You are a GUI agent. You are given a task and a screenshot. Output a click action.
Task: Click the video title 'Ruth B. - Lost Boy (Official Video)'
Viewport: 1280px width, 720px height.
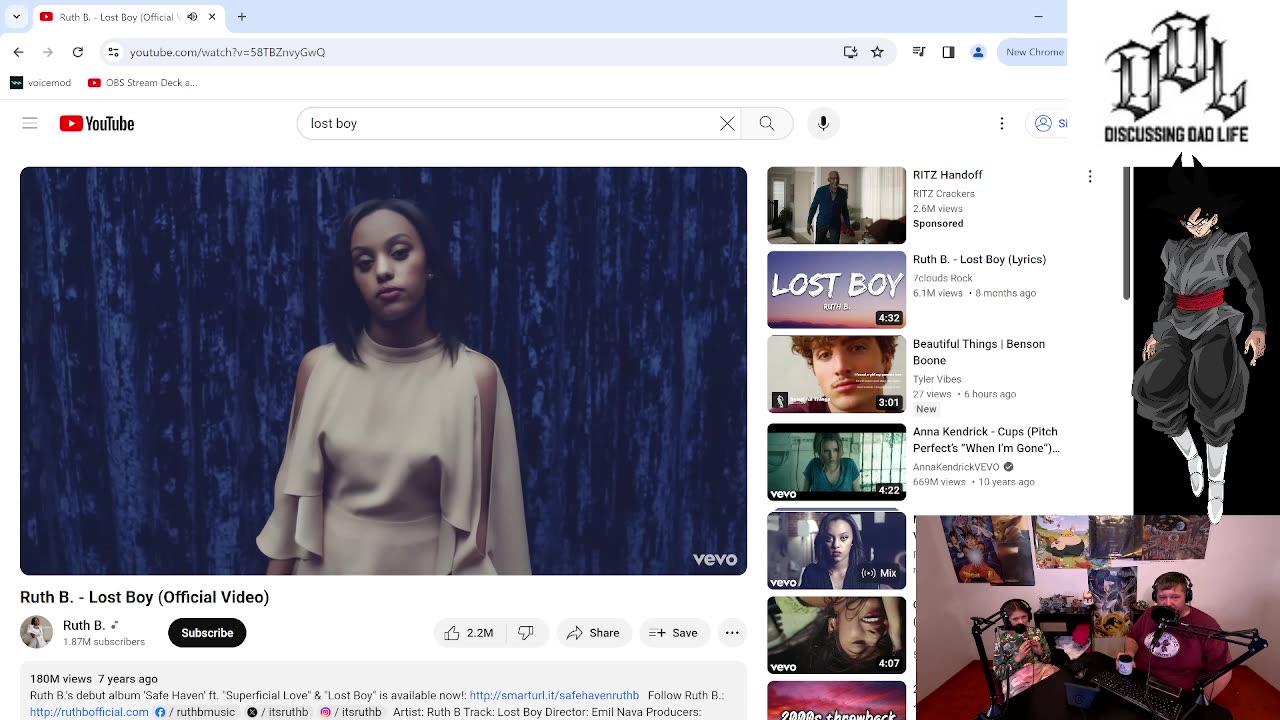[144, 597]
